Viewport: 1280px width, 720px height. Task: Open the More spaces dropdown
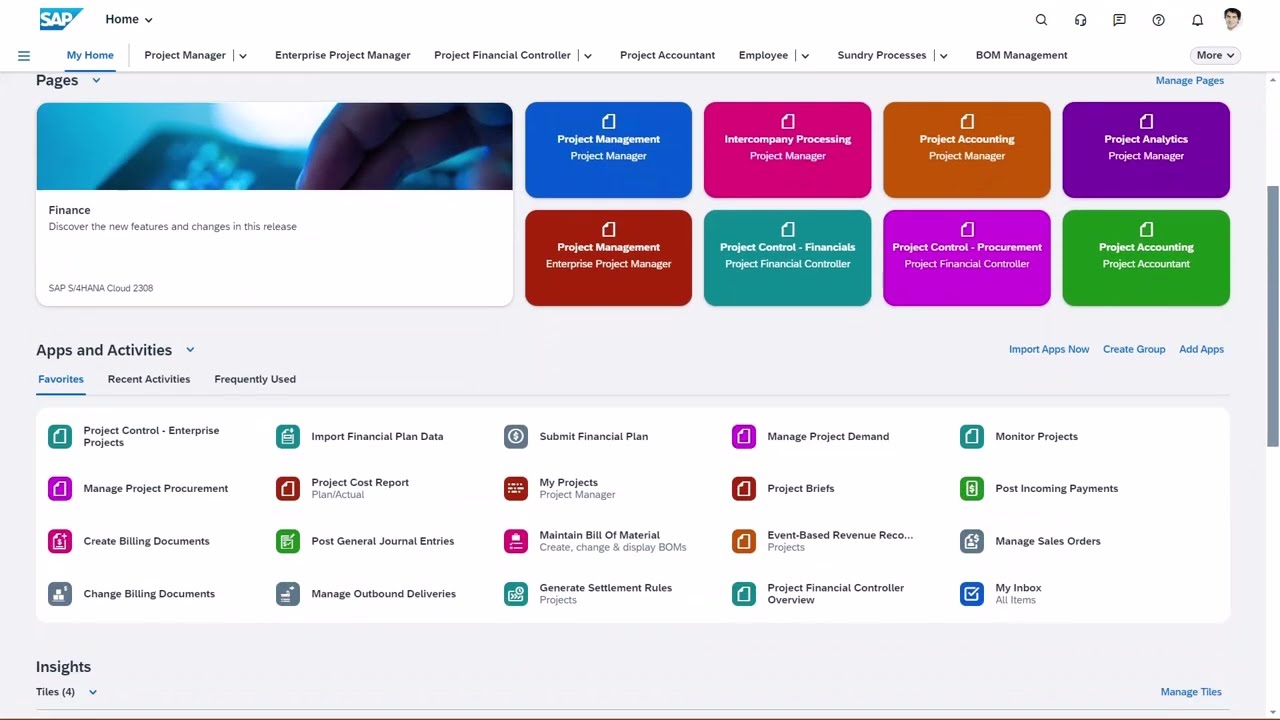(x=1215, y=55)
